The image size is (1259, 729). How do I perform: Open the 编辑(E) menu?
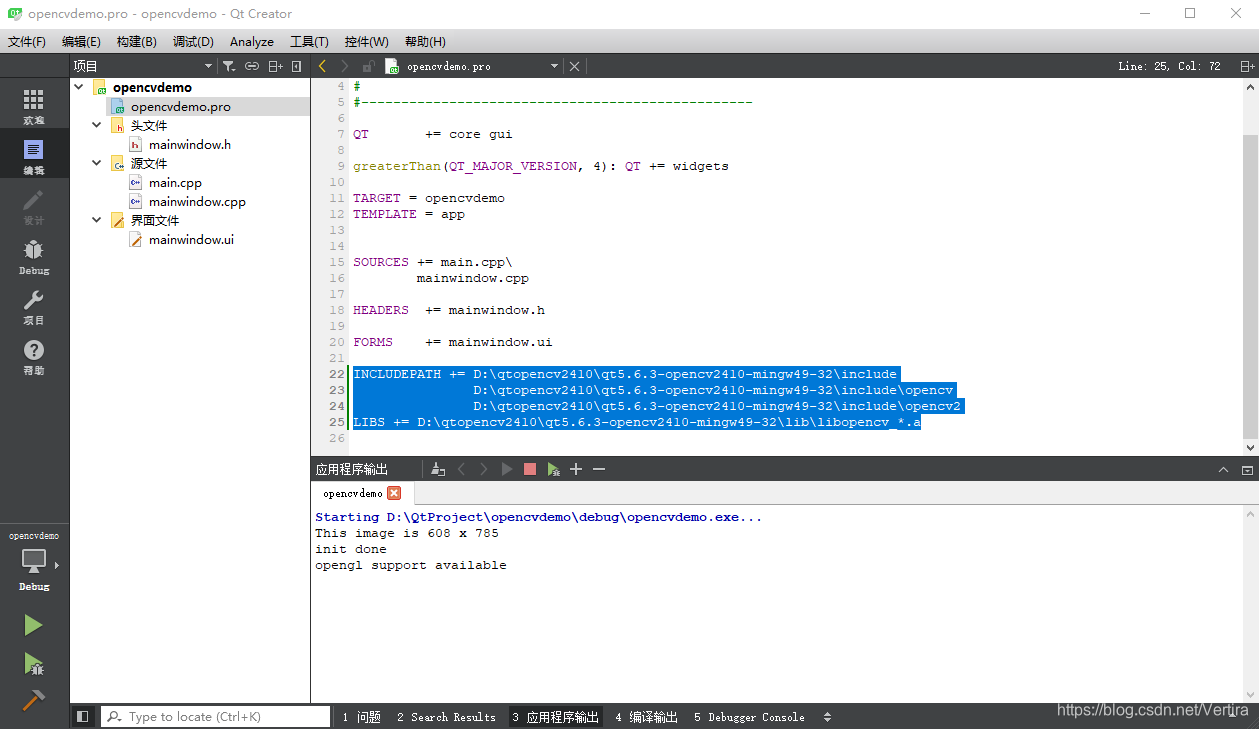[81, 41]
